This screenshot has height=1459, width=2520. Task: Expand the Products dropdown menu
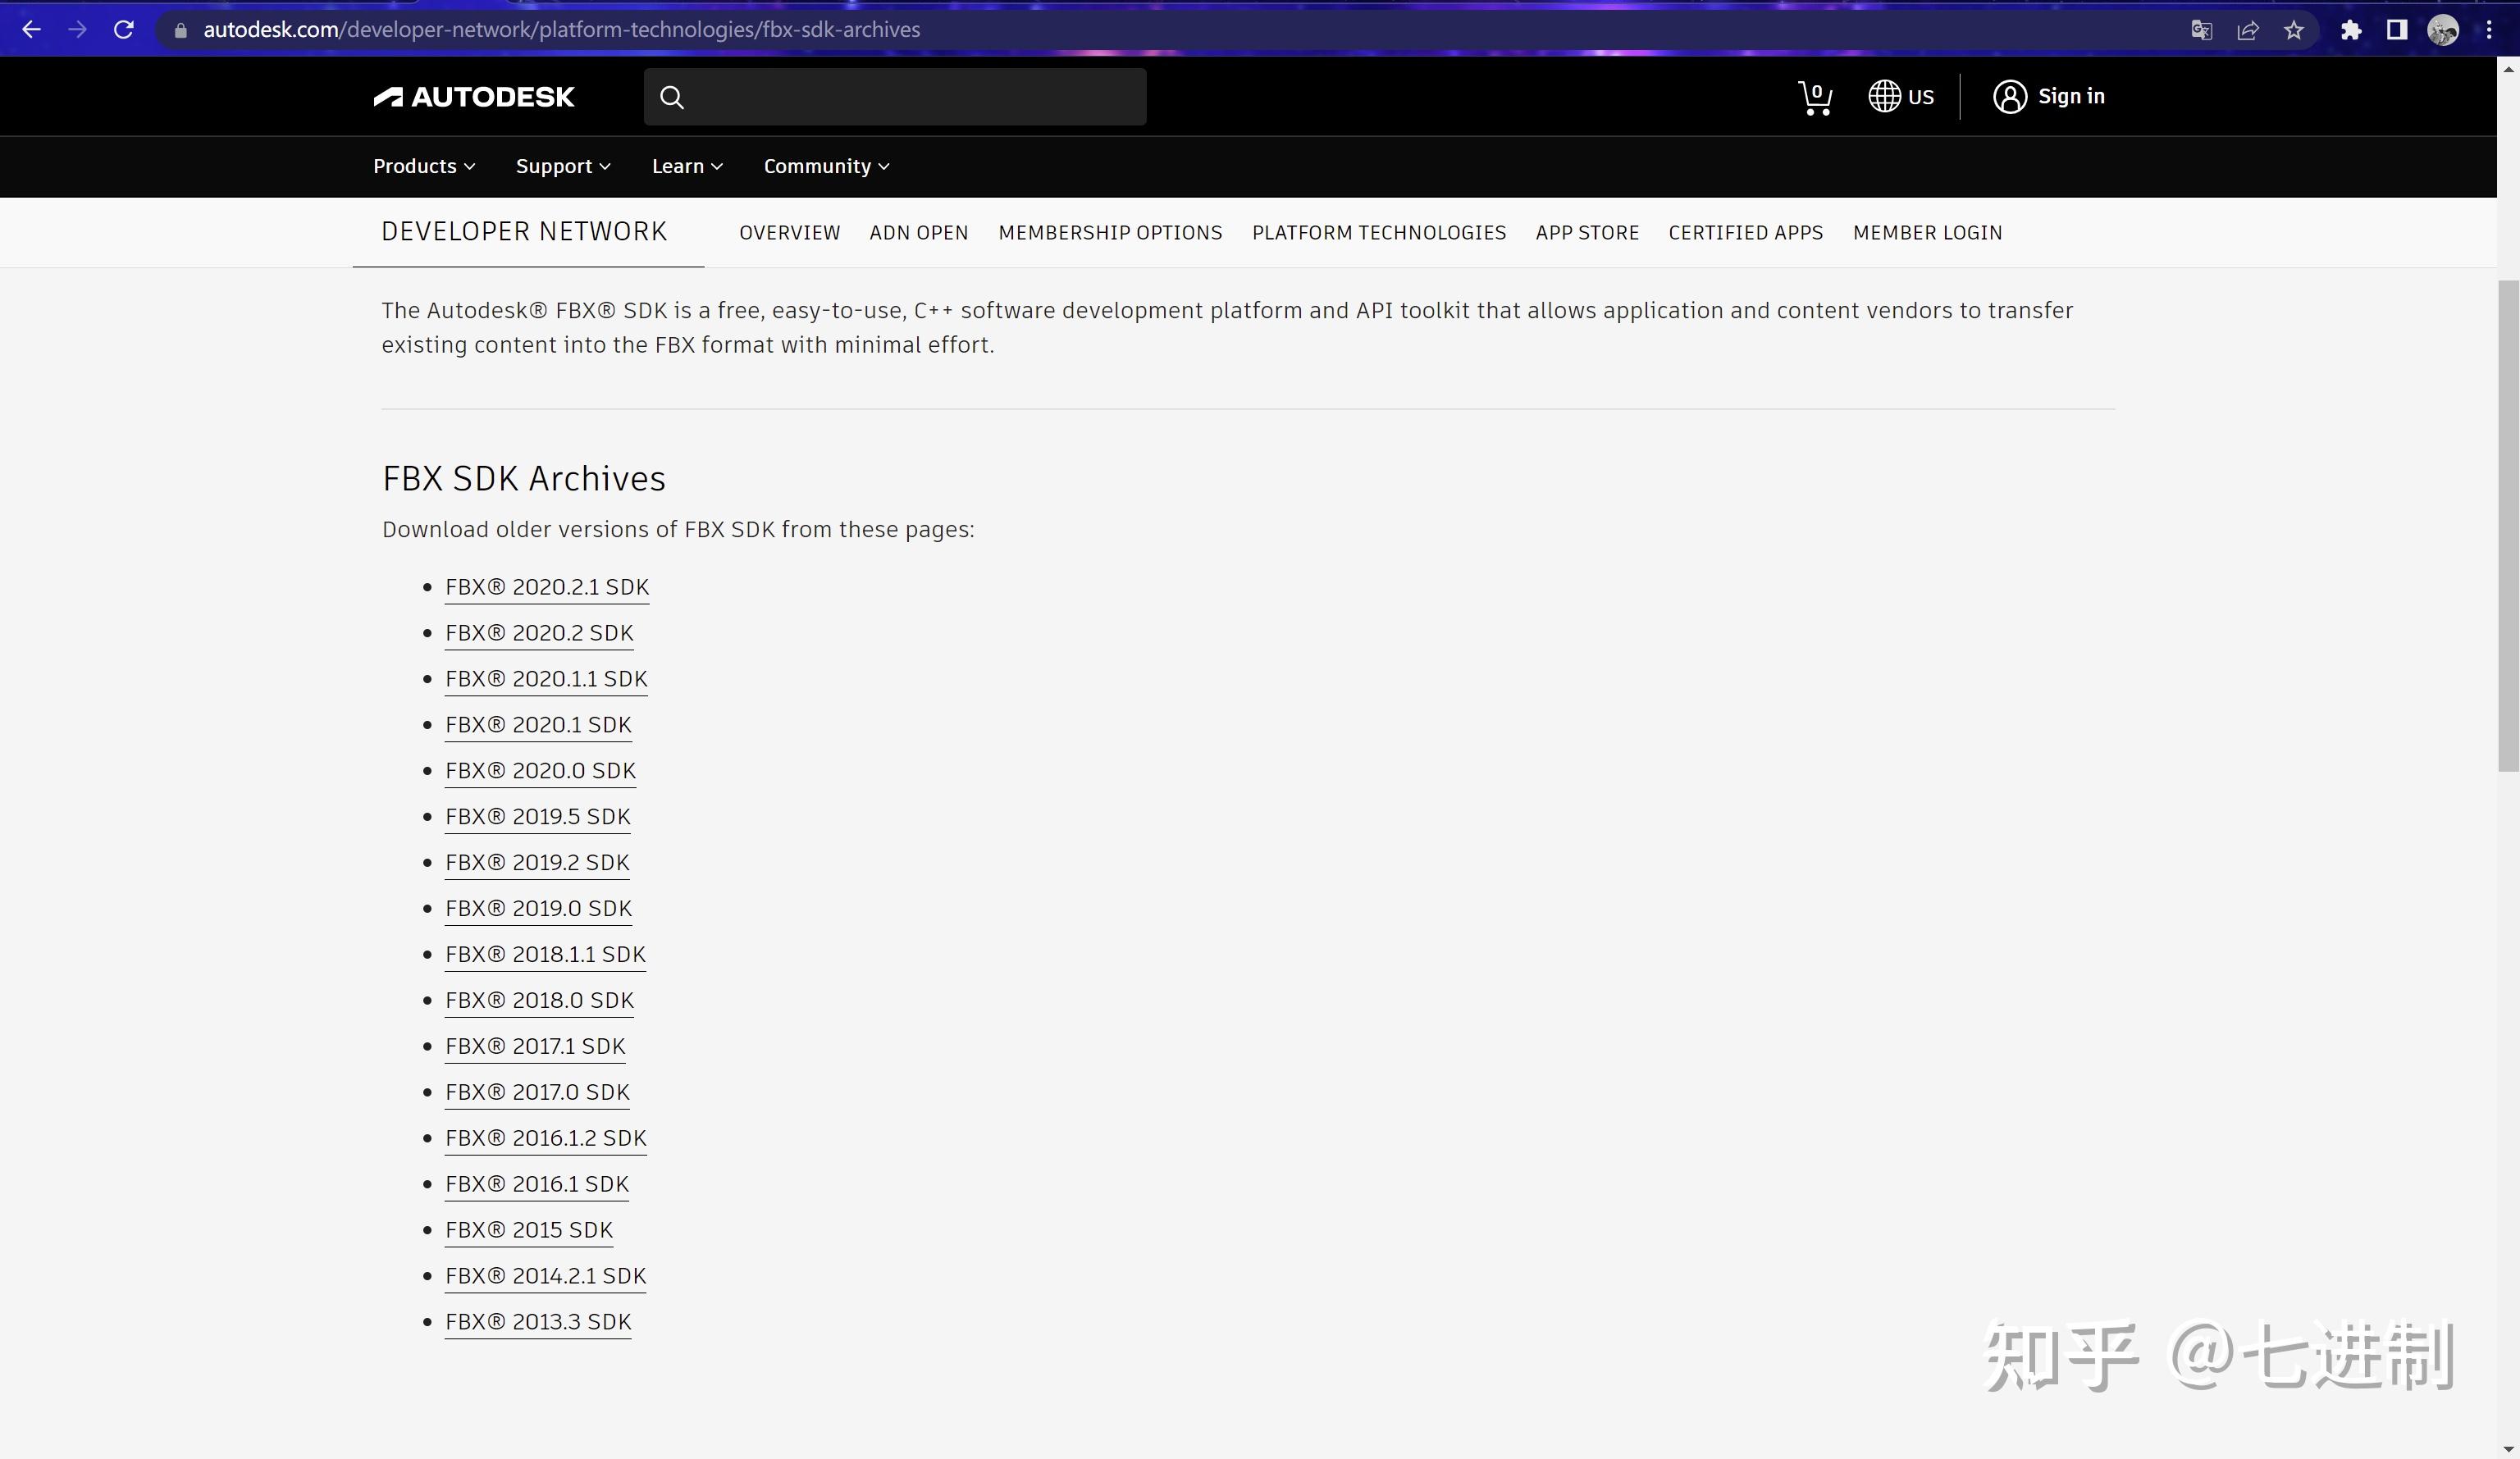(x=424, y=166)
